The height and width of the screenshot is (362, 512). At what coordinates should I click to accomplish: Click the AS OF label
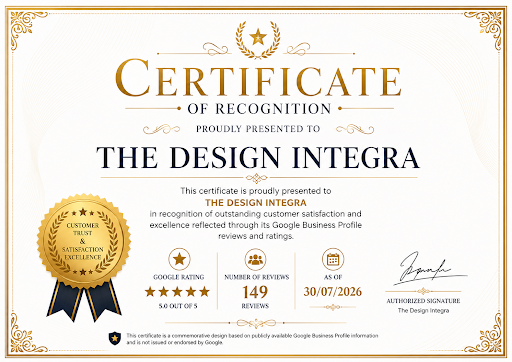(333, 277)
